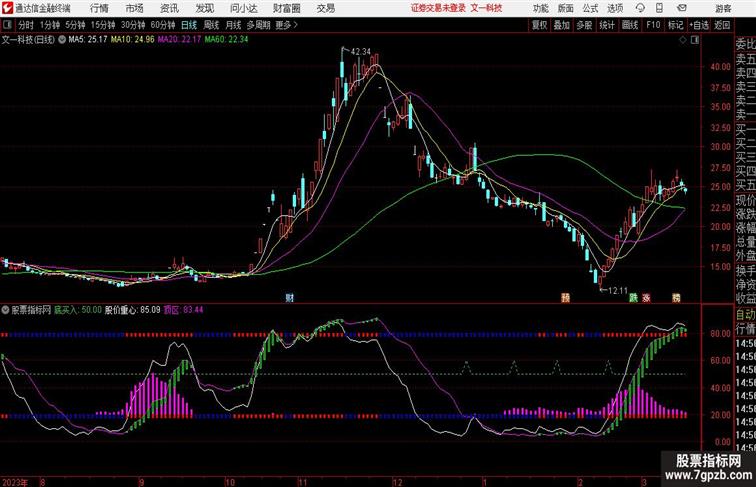Image resolution: width=756 pixels, height=487 pixels.
Task: Click the 底买入: 50.00 value
Action: point(78,310)
